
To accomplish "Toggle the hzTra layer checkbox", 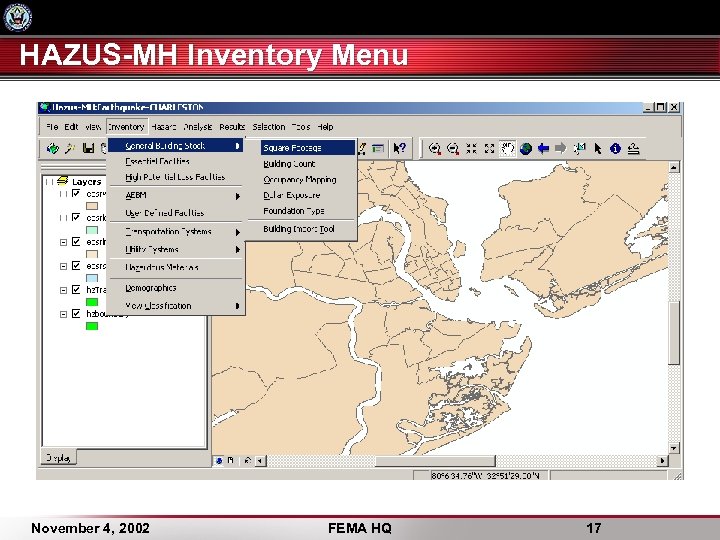I will [x=76, y=290].
